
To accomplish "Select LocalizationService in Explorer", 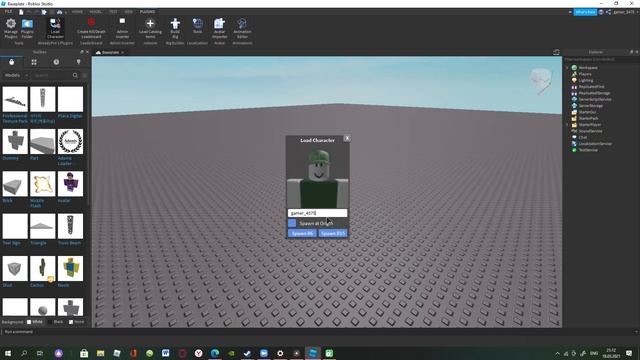I will pos(595,144).
